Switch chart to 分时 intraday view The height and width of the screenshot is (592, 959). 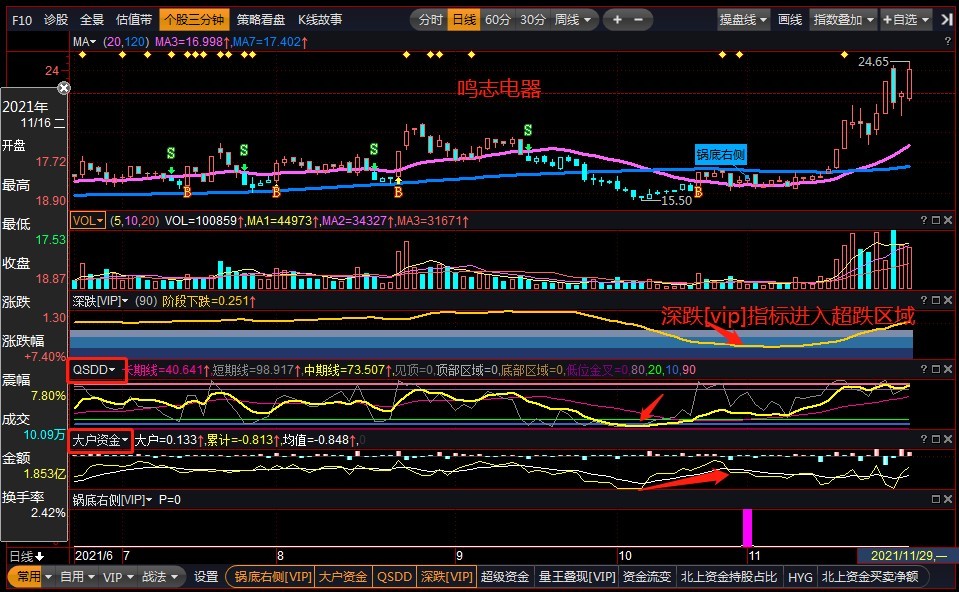[430, 19]
